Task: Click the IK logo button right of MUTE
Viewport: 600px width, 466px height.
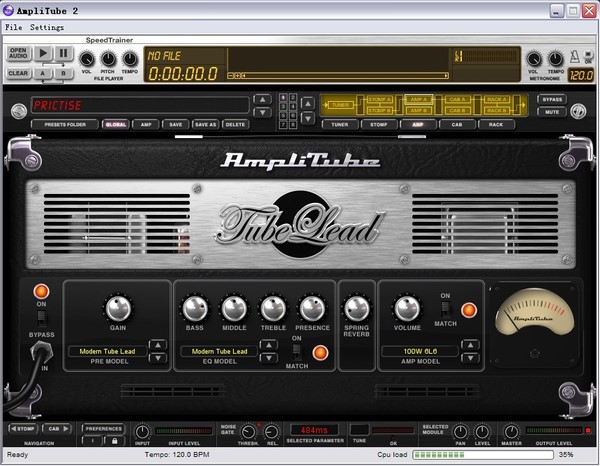Action: [578, 111]
